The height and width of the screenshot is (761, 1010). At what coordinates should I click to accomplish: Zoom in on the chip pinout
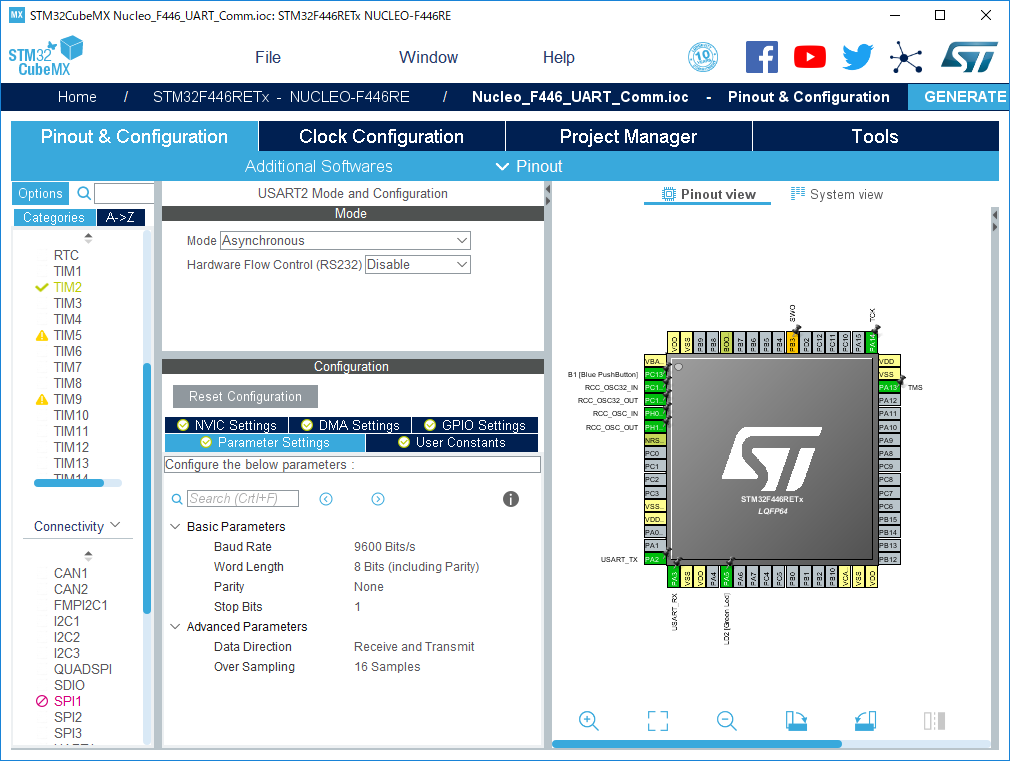(589, 720)
